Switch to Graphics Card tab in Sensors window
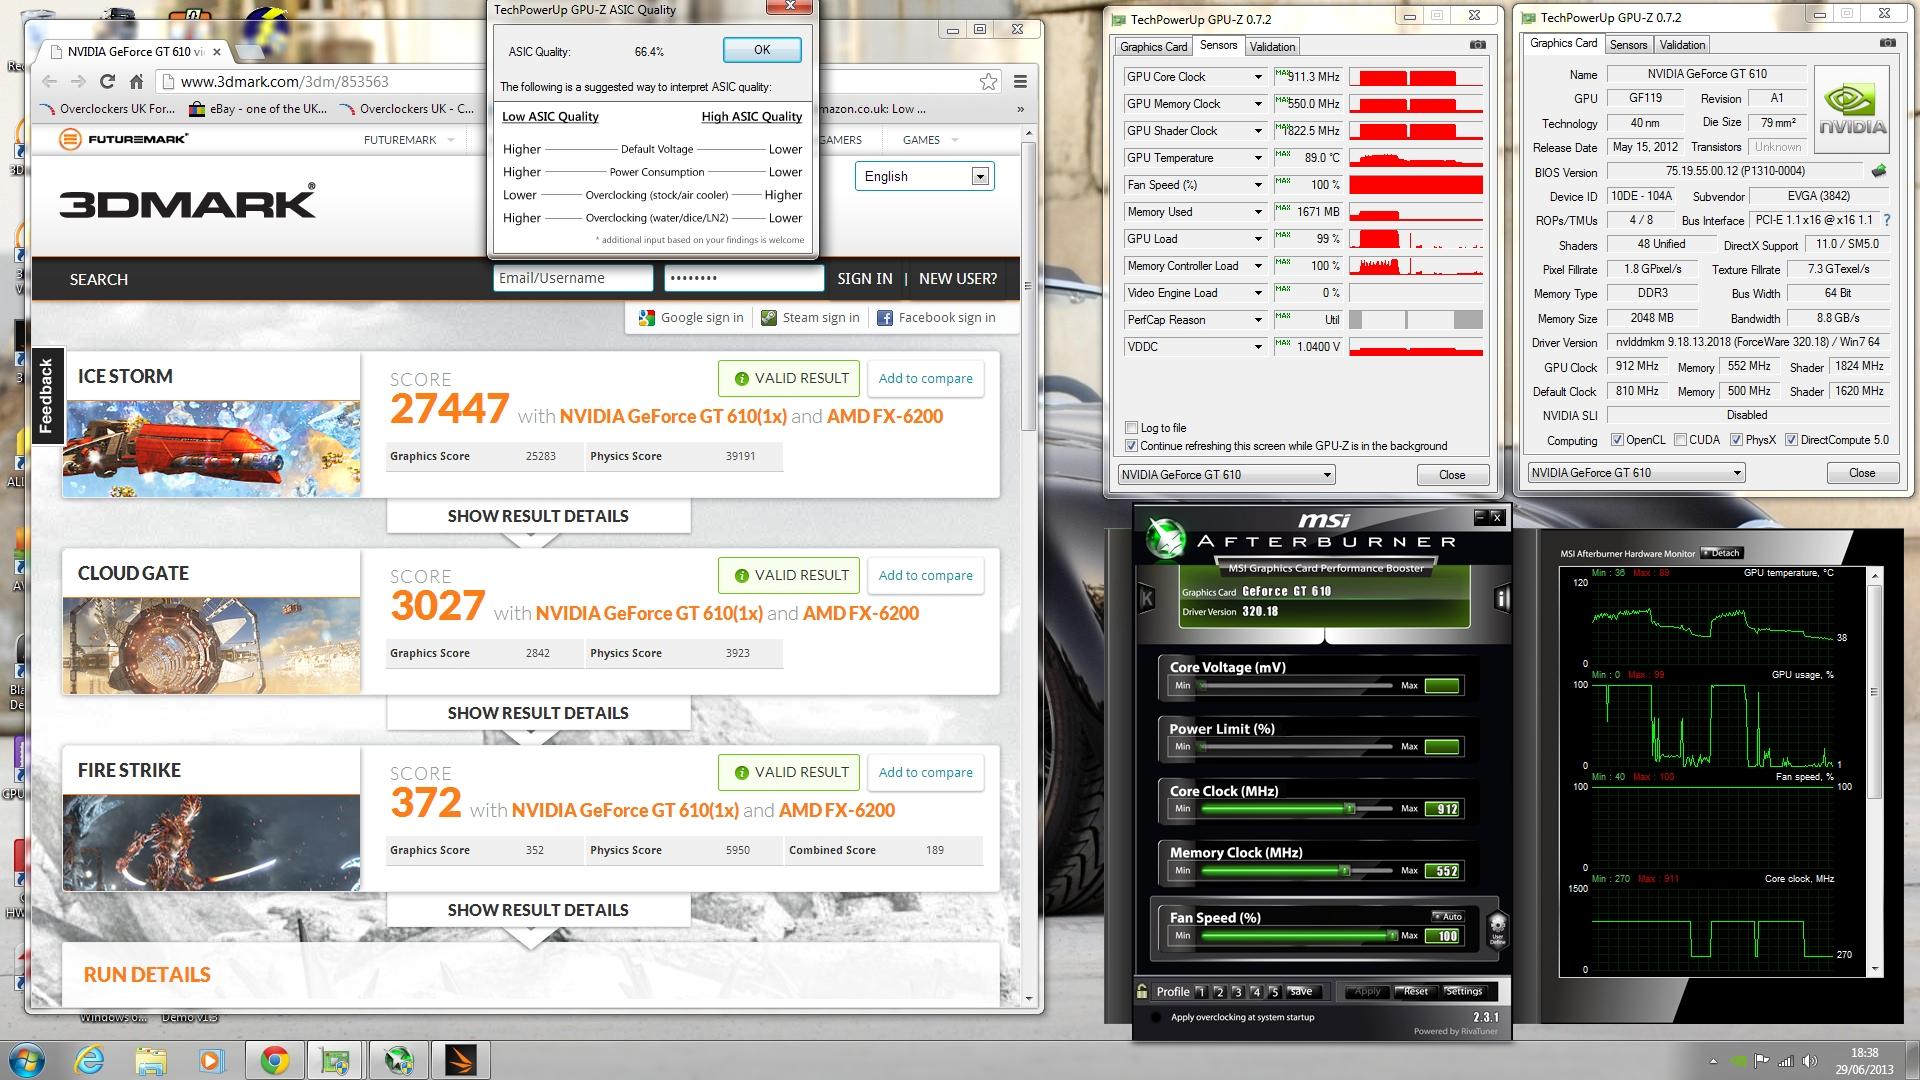 (1153, 46)
